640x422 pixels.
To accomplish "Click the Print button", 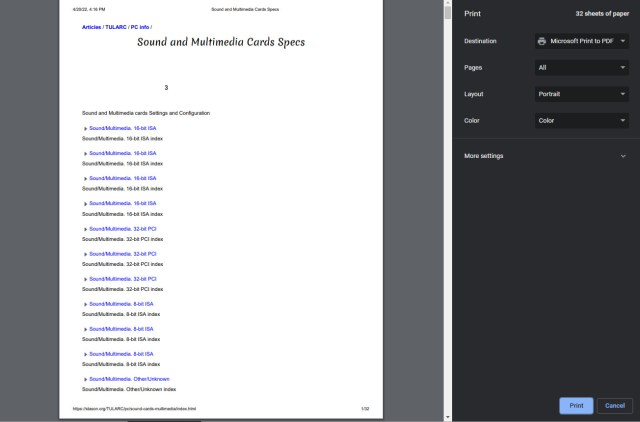I will (x=576, y=405).
